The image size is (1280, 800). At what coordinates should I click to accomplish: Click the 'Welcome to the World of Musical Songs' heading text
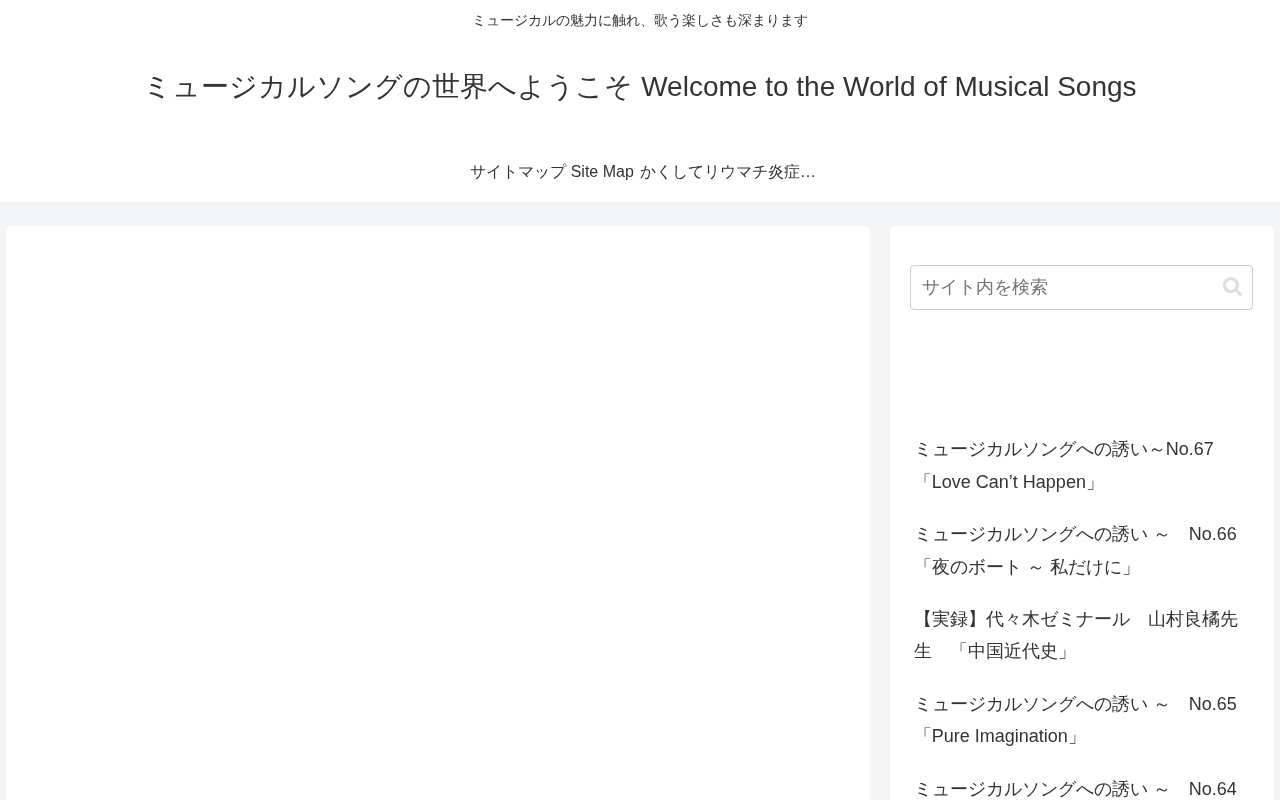pos(889,87)
